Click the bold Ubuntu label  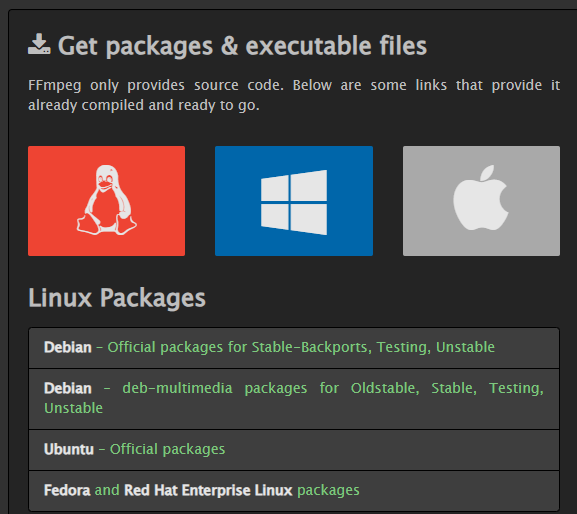(69, 450)
